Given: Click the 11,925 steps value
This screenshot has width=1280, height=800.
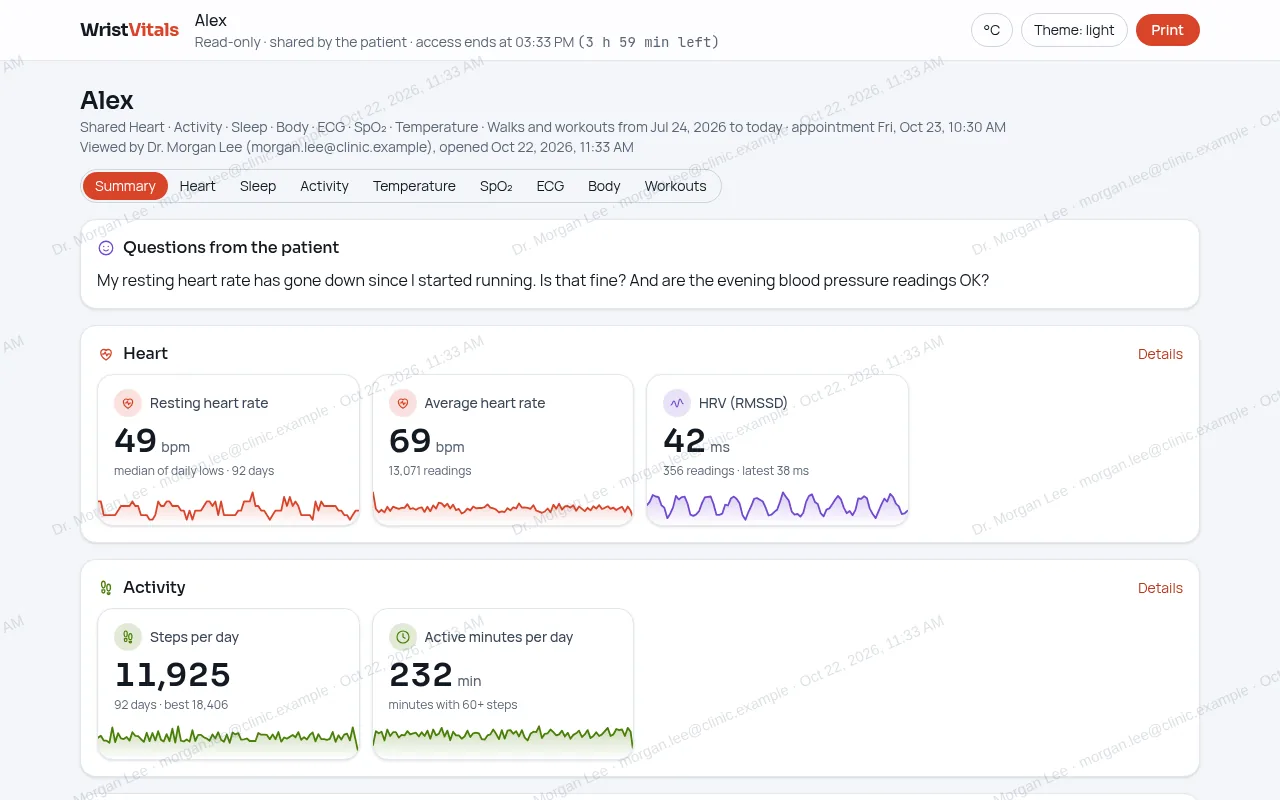Looking at the screenshot, I should [172, 675].
